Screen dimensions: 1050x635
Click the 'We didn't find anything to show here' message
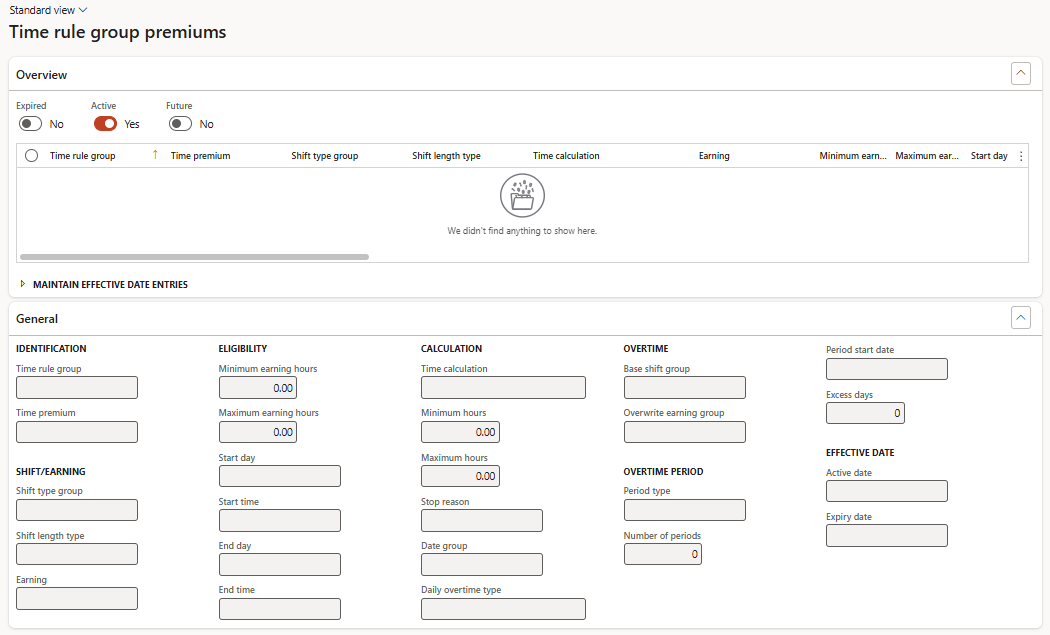[522, 230]
